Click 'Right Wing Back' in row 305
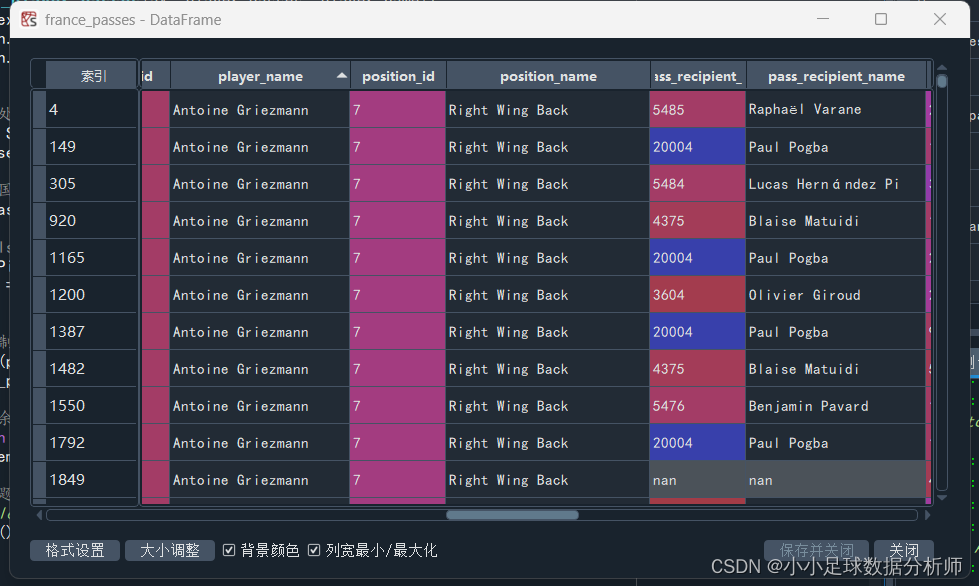979x586 pixels. pyautogui.click(x=548, y=183)
